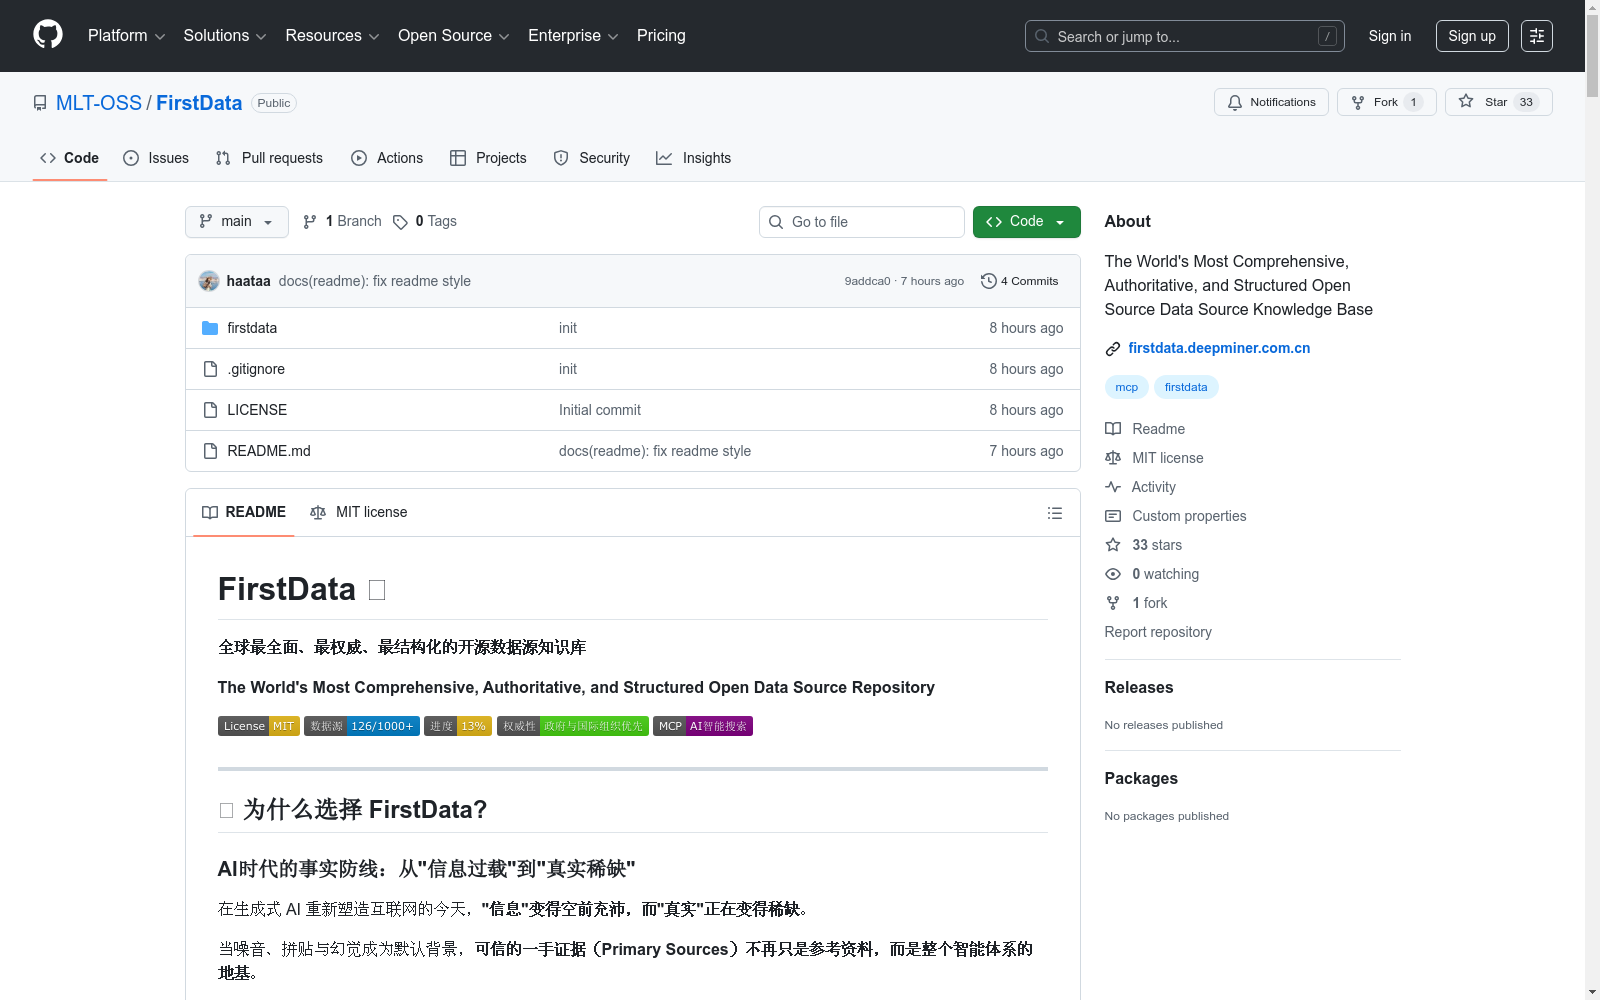Open the README outline list icon
The image size is (1600, 1000).
[1055, 513]
